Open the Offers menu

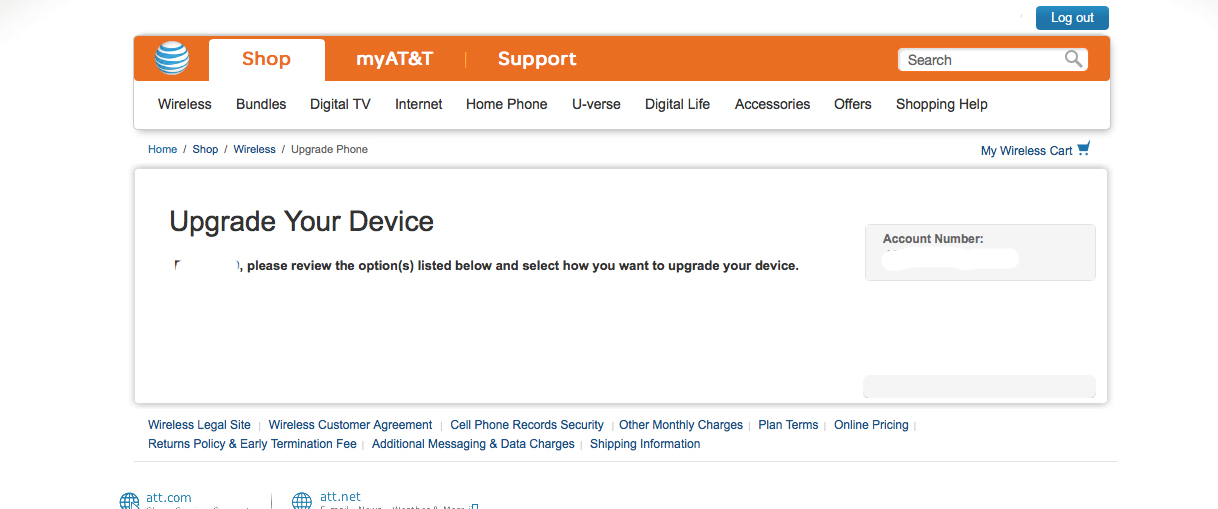pos(853,104)
